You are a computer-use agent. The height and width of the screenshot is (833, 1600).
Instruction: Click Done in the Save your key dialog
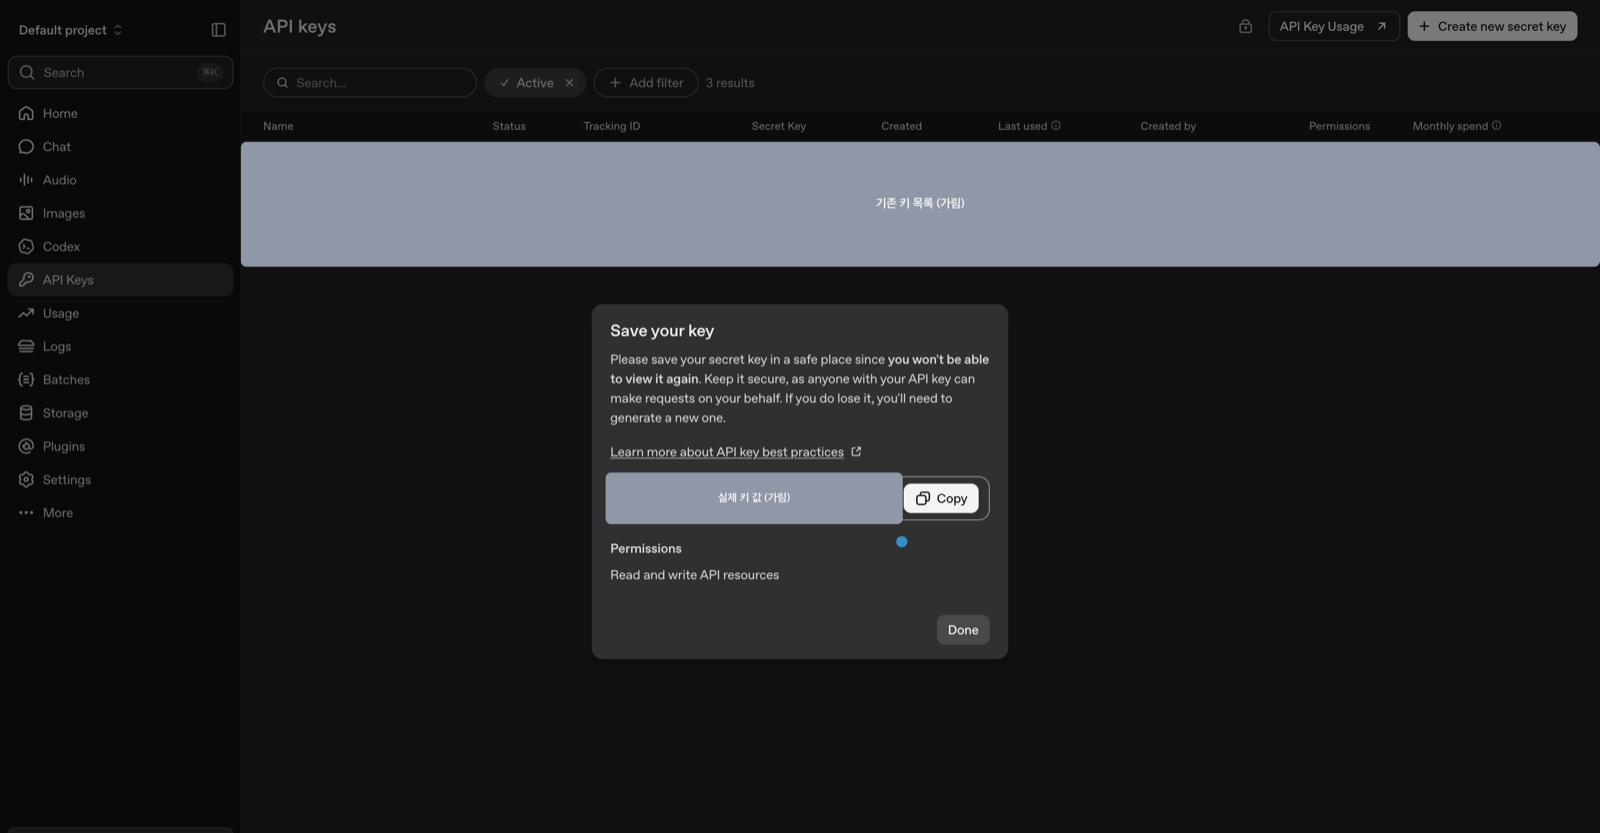coord(963,630)
